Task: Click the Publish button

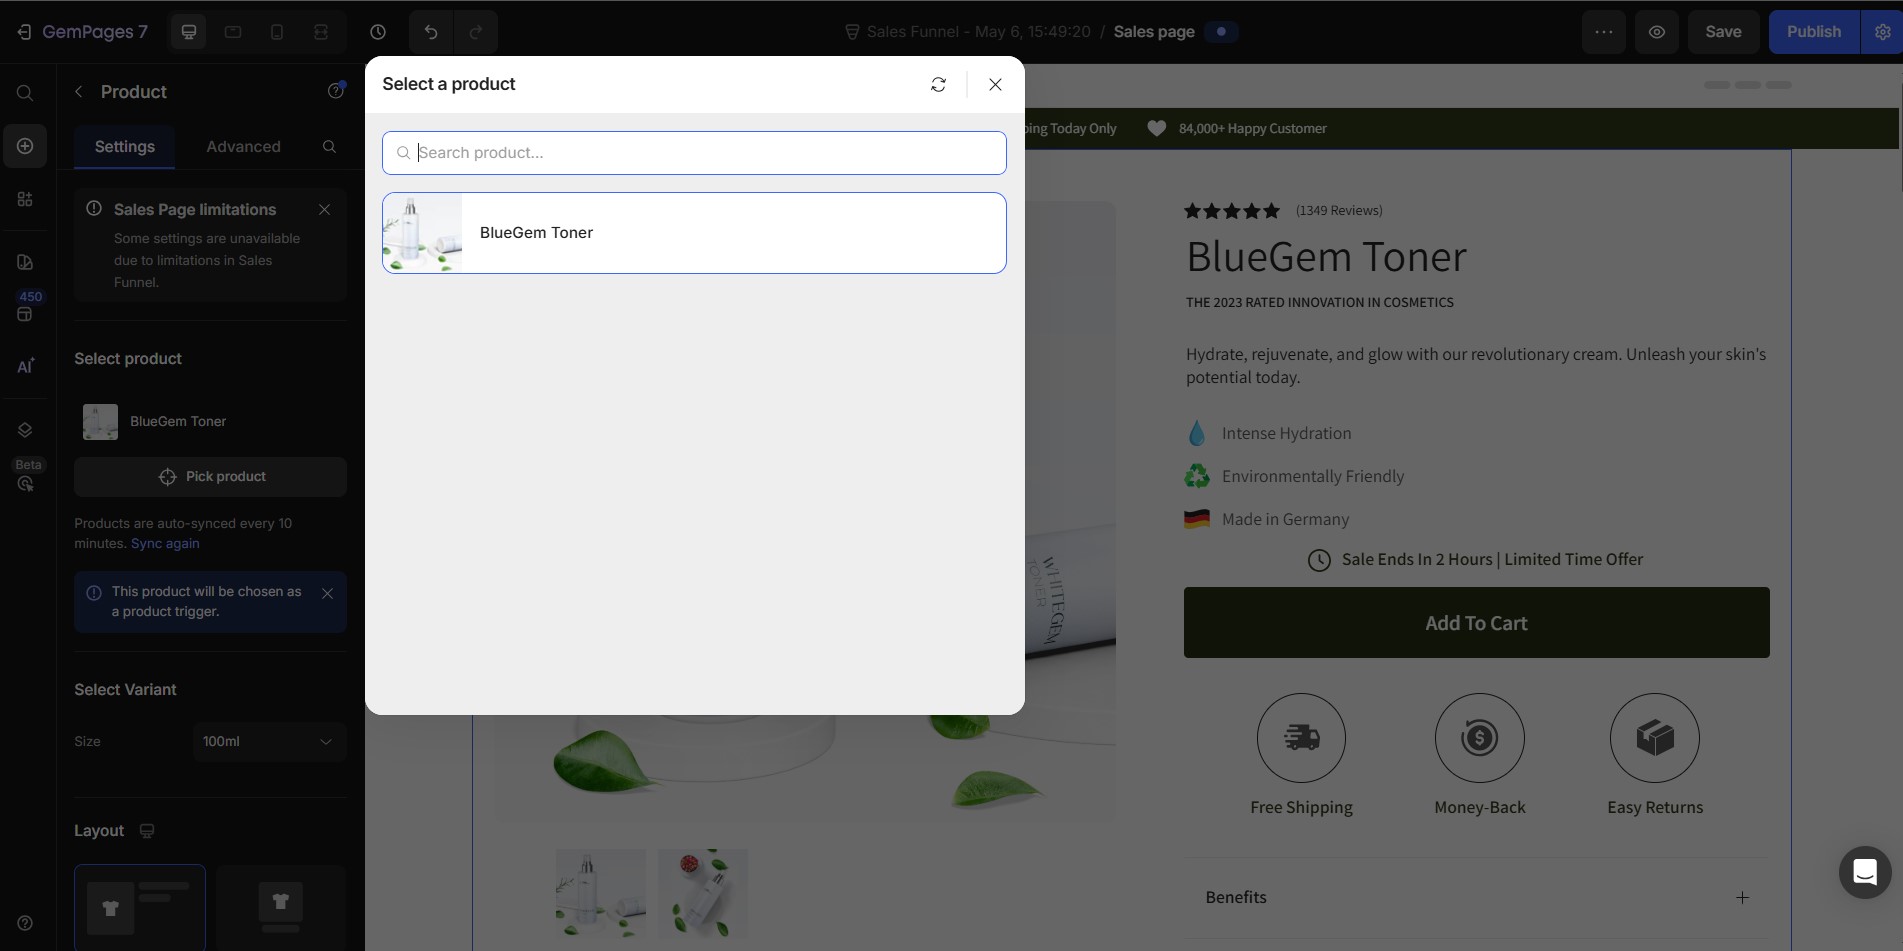Action: pos(1813,32)
